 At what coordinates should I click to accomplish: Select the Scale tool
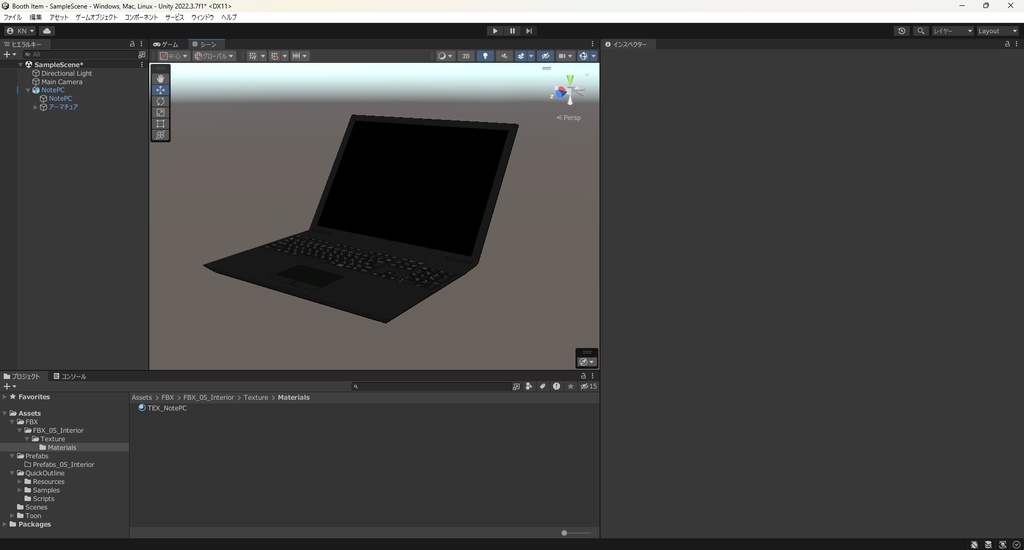pos(160,112)
